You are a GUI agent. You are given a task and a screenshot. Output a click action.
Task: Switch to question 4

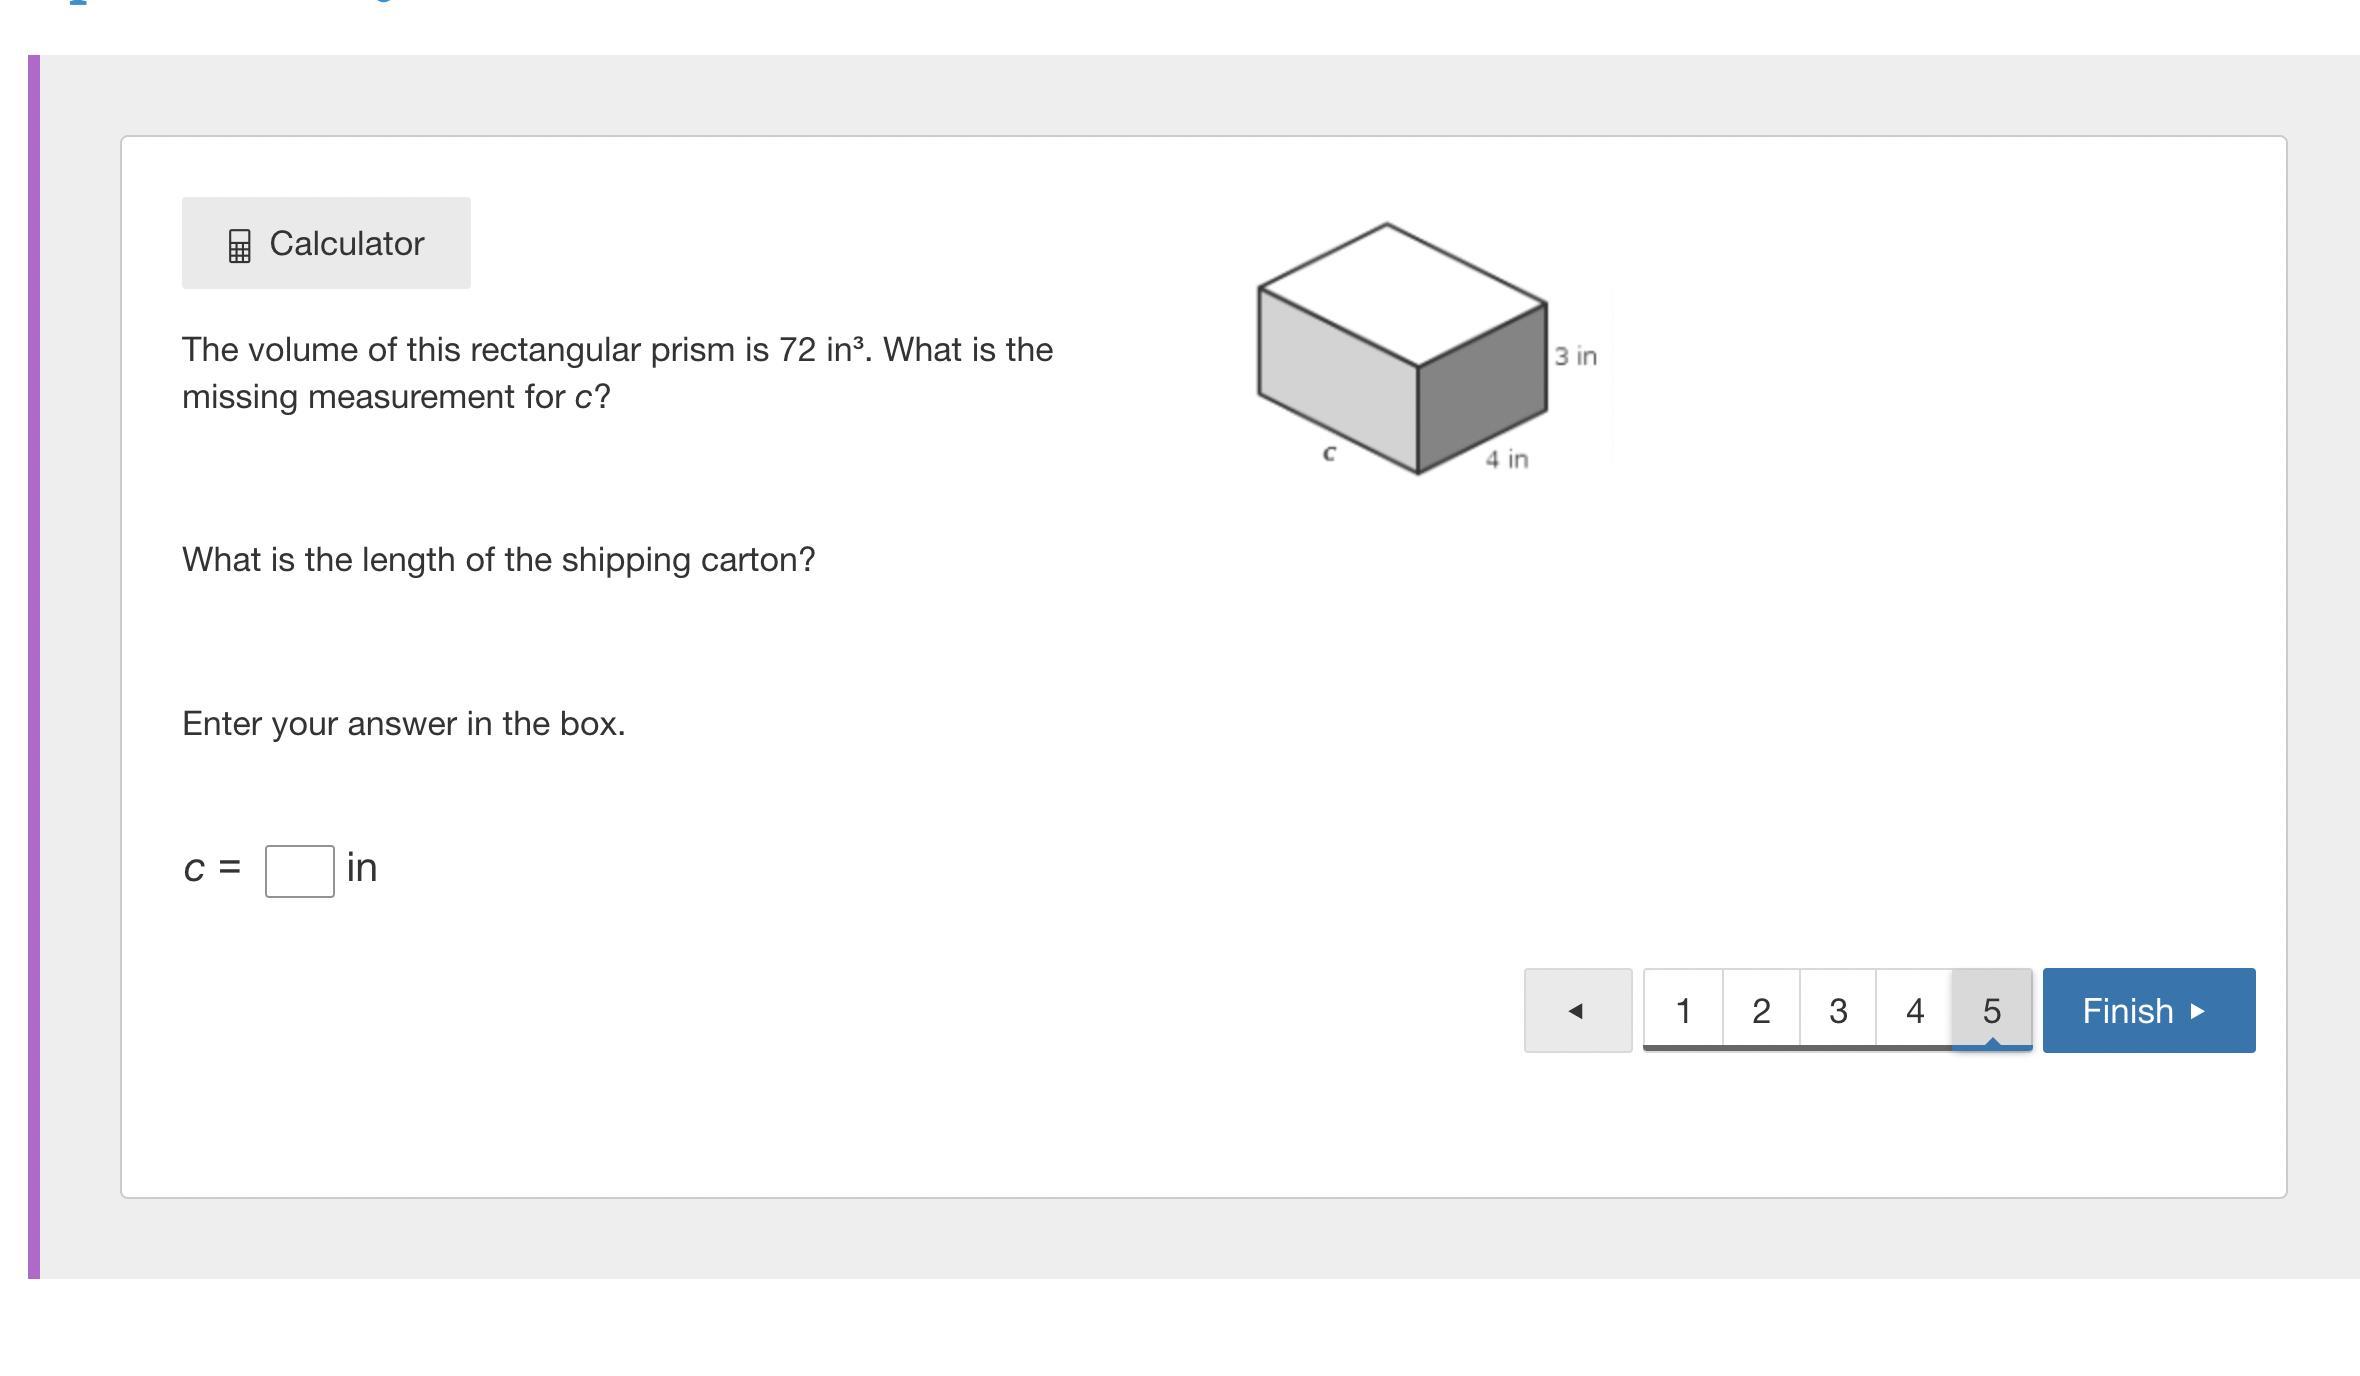tap(1914, 1010)
